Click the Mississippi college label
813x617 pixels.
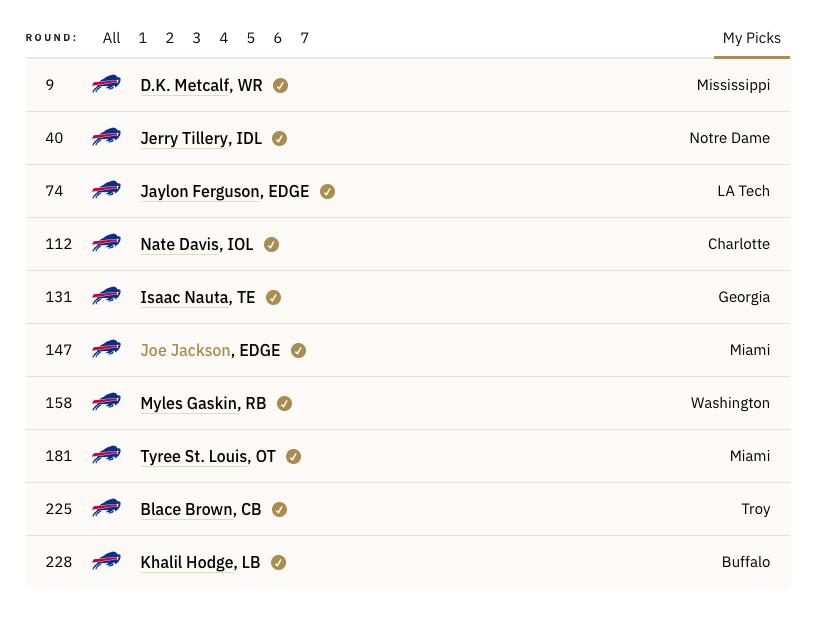[733, 85]
